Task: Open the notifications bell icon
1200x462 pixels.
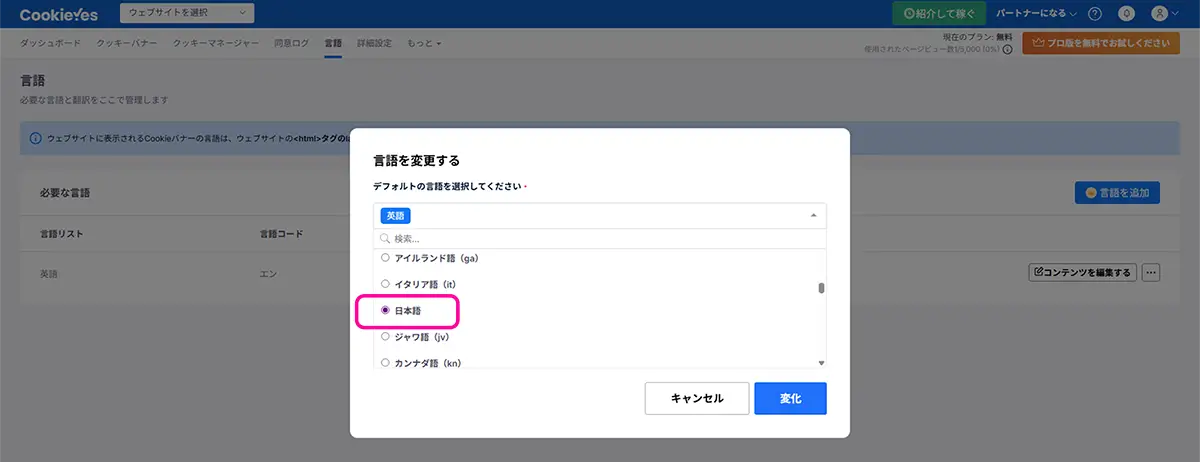Action: point(1127,14)
